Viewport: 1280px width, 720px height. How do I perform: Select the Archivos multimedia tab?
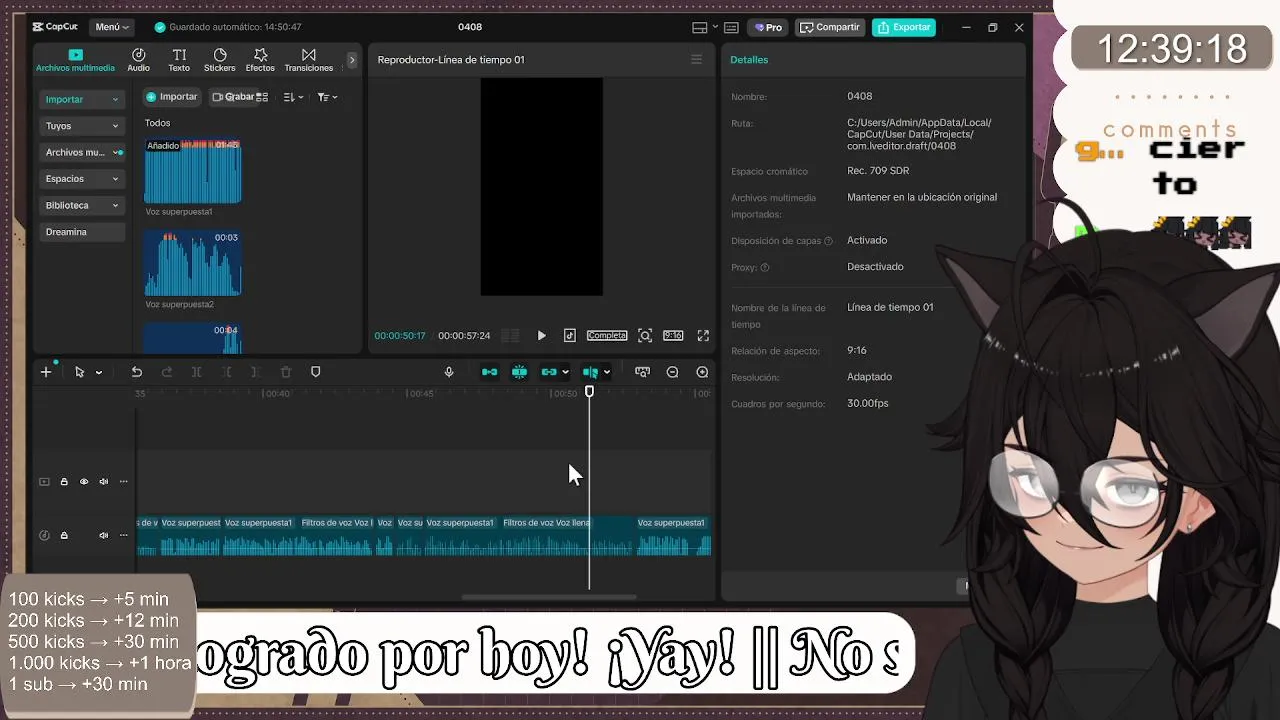tap(75, 60)
